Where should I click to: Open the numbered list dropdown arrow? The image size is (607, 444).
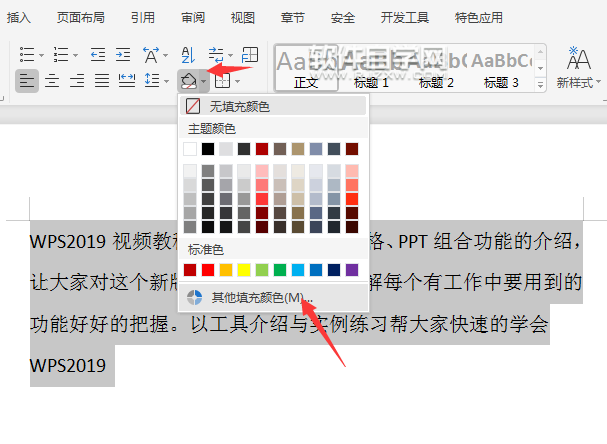(x=75, y=55)
